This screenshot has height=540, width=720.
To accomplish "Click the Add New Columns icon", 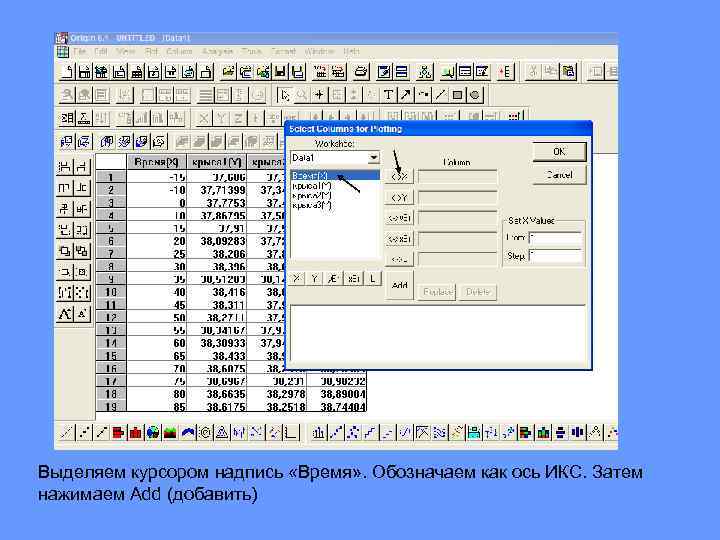I will pos(506,72).
